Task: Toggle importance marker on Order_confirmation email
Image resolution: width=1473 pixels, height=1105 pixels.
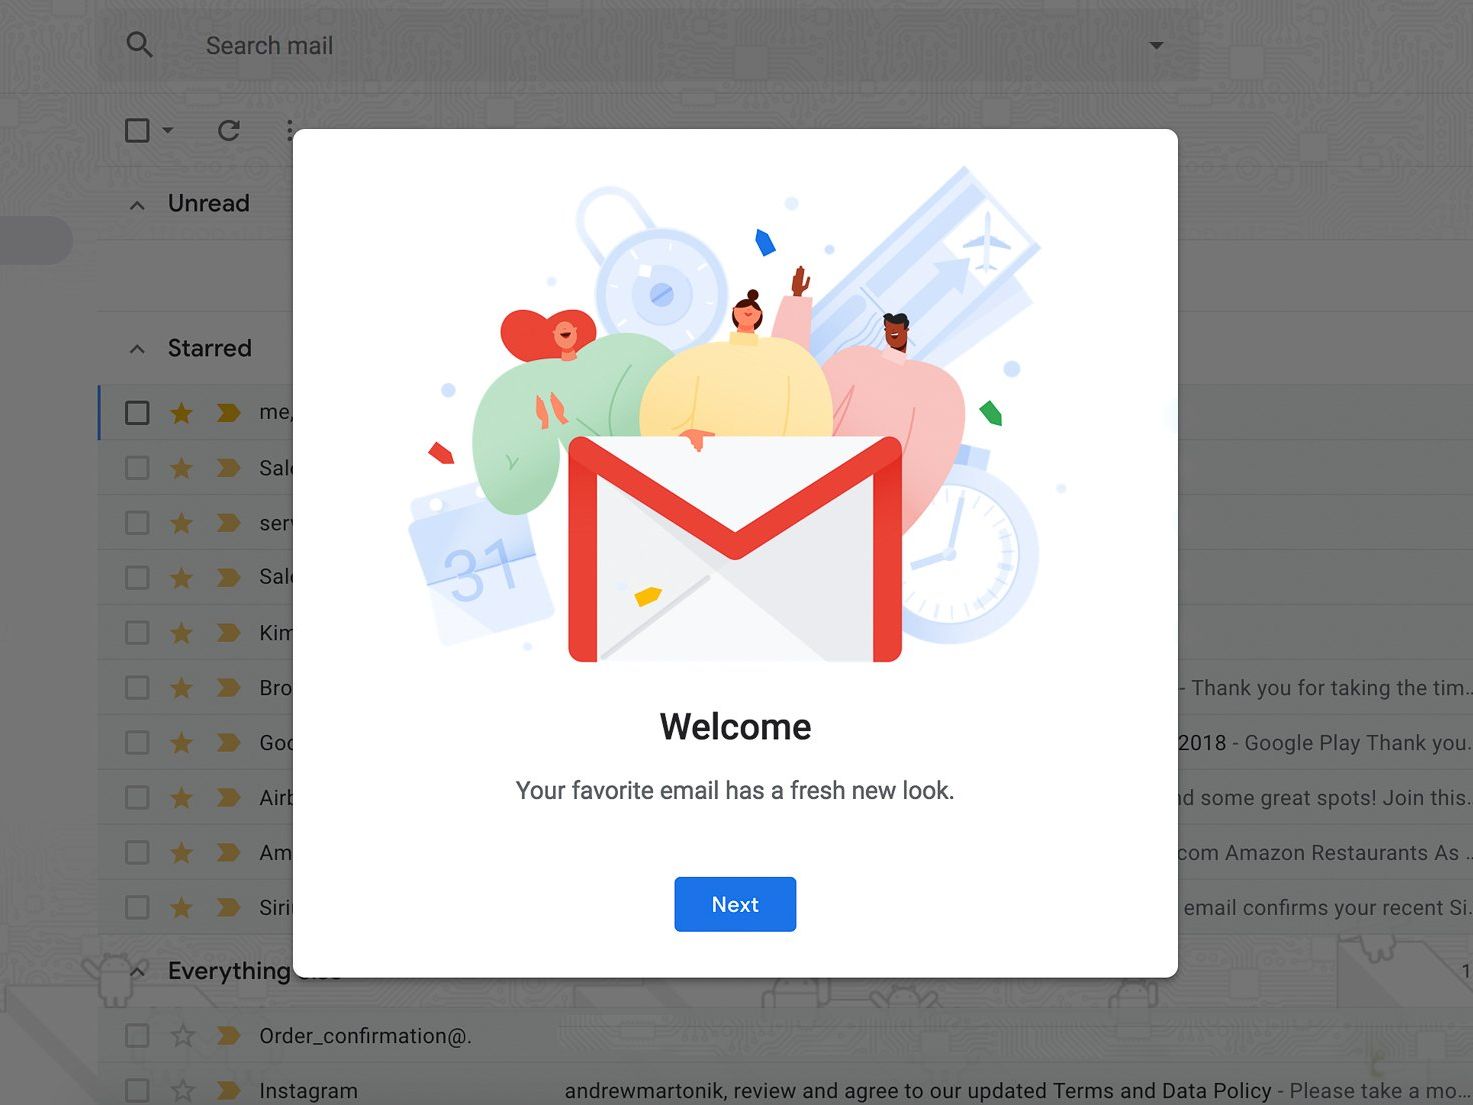Action: click(228, 1036)
